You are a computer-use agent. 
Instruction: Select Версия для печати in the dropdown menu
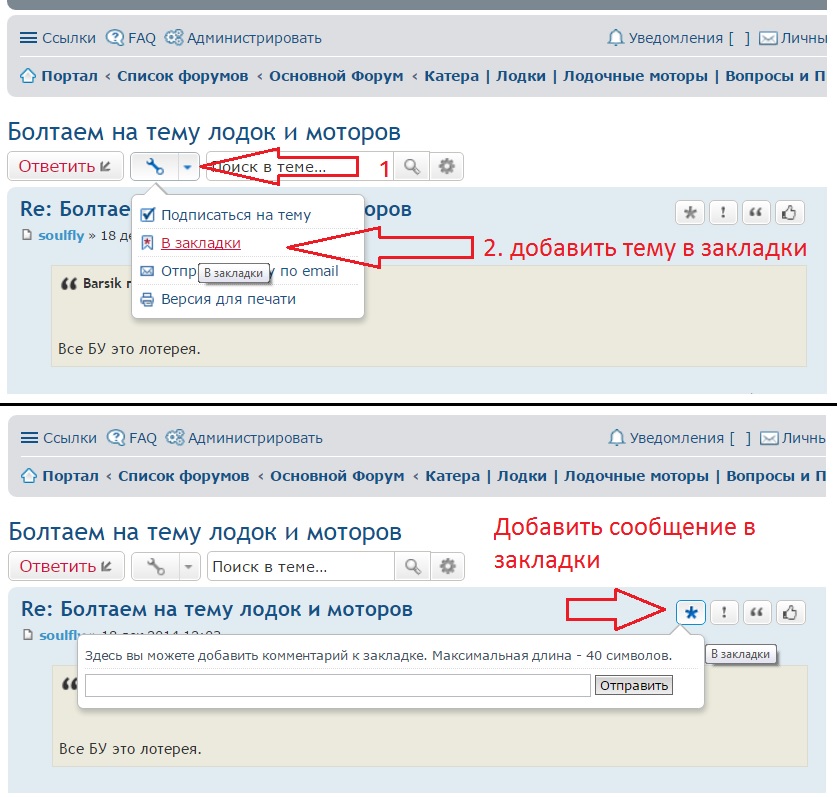[x=228, y=299]
